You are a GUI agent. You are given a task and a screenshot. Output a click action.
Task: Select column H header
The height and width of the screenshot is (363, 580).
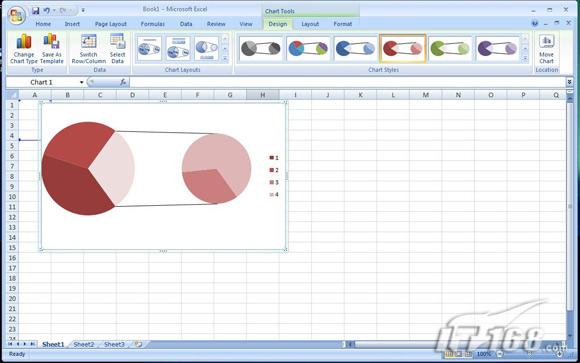[x=263, y=95]
